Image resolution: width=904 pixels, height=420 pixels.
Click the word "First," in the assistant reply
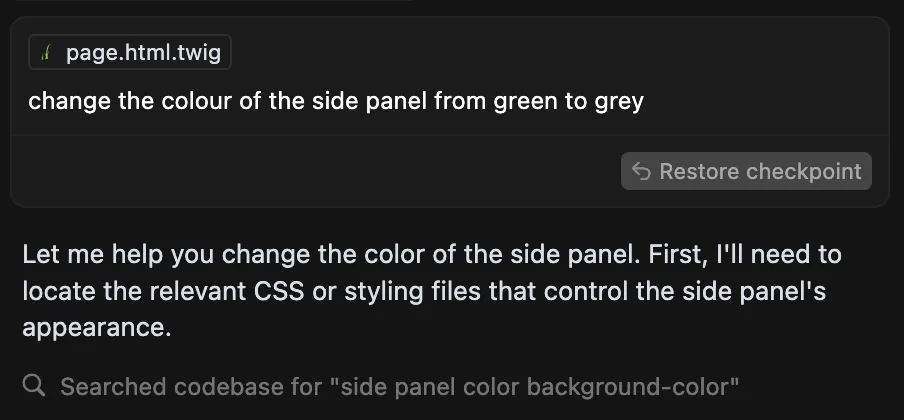tap(675, 254)
